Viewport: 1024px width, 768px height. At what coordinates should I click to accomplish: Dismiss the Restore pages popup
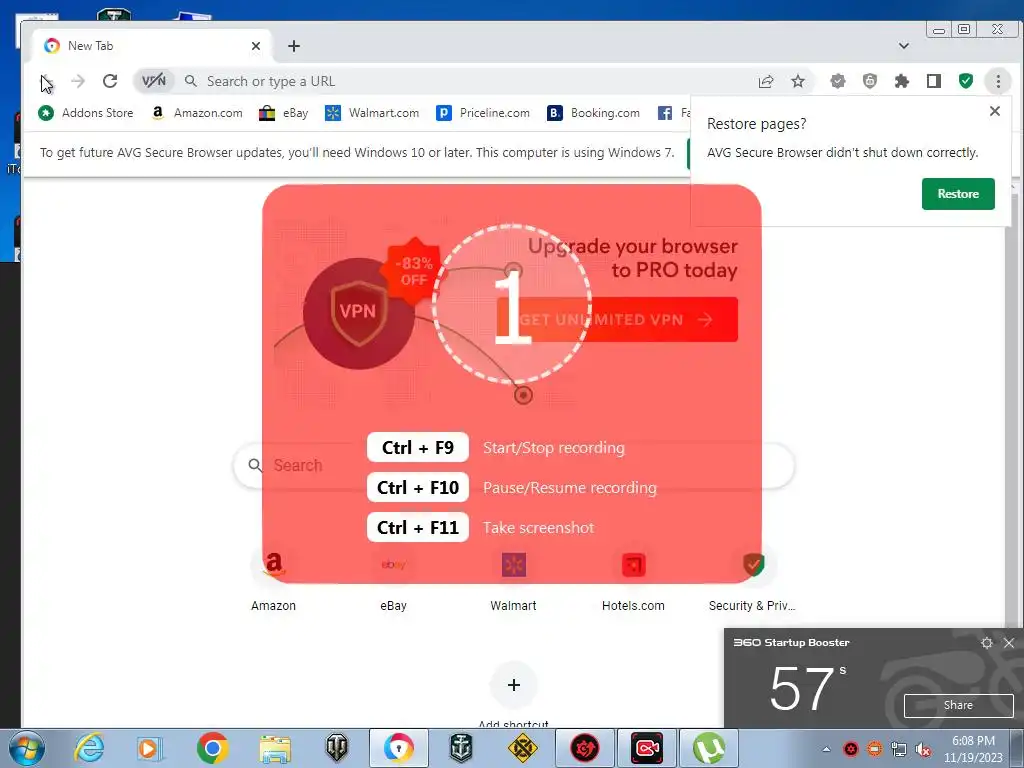point(995,111)
